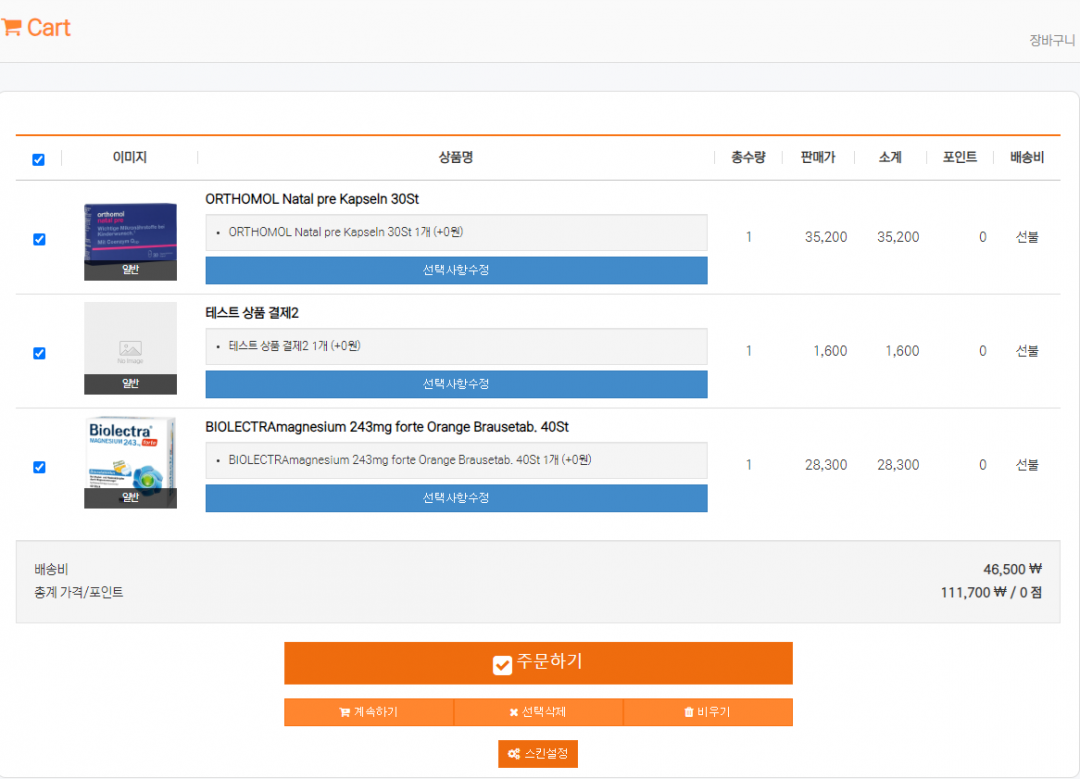The height and width of the screenshot is (779, 1080).
Task: Open the no-image thumbnail of 테스트 상품 결제2
Action: click(130, 348)
